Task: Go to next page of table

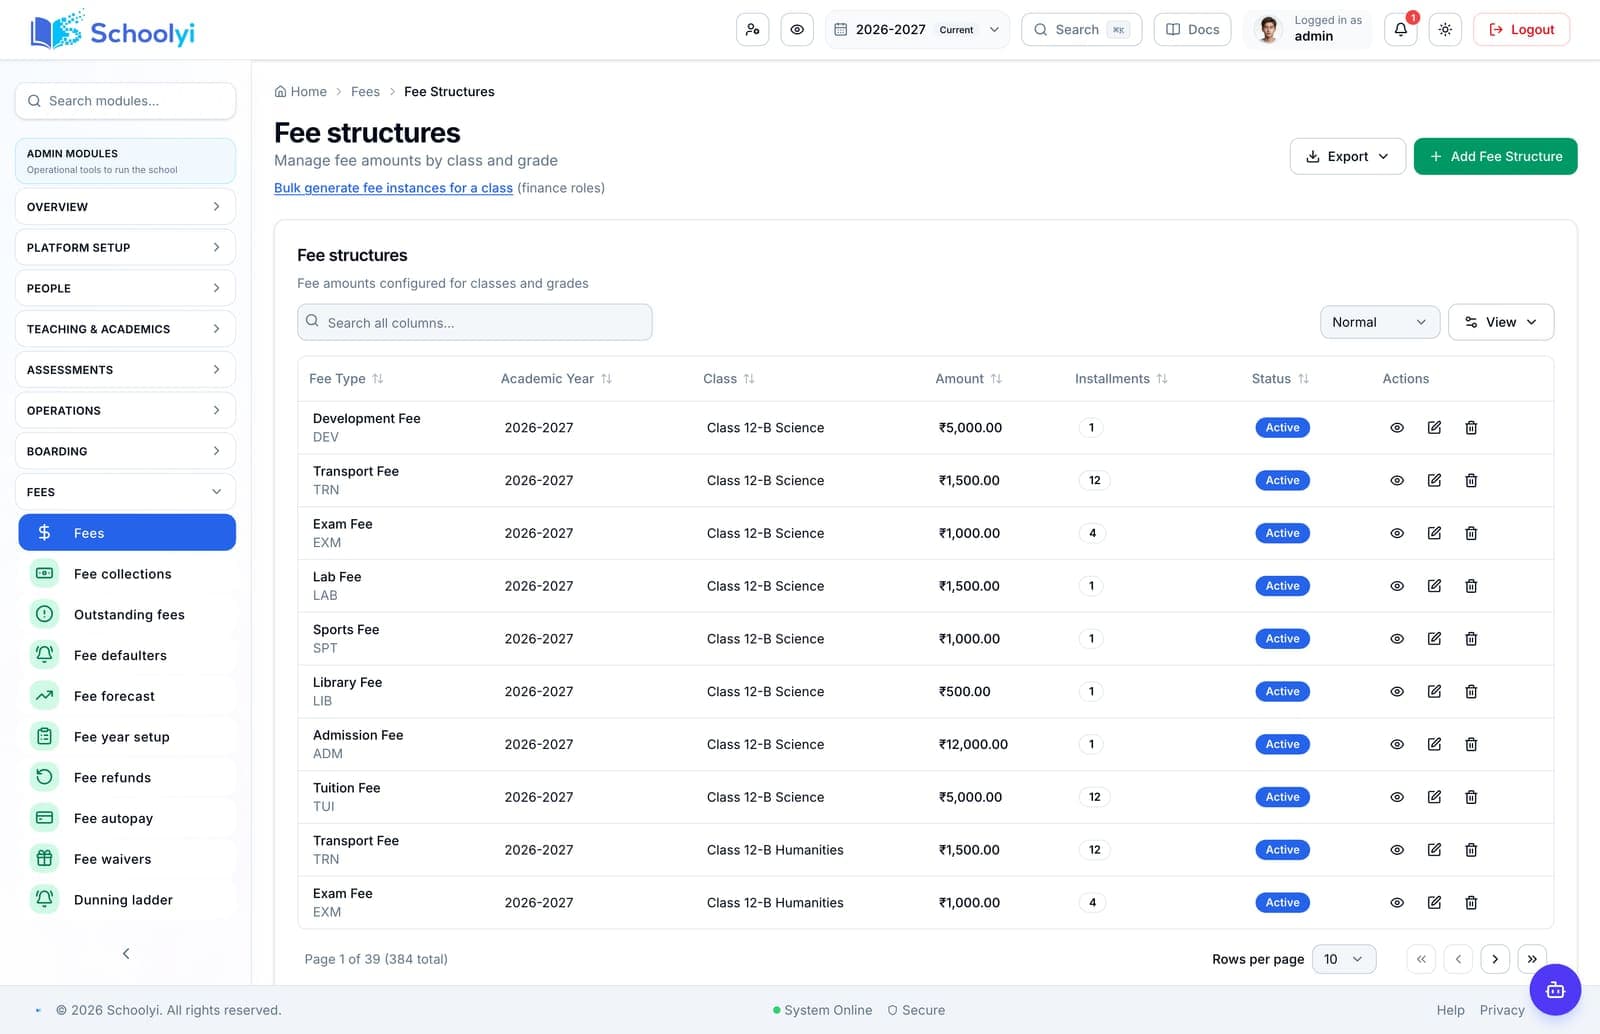Action: tap(1495, 959)
